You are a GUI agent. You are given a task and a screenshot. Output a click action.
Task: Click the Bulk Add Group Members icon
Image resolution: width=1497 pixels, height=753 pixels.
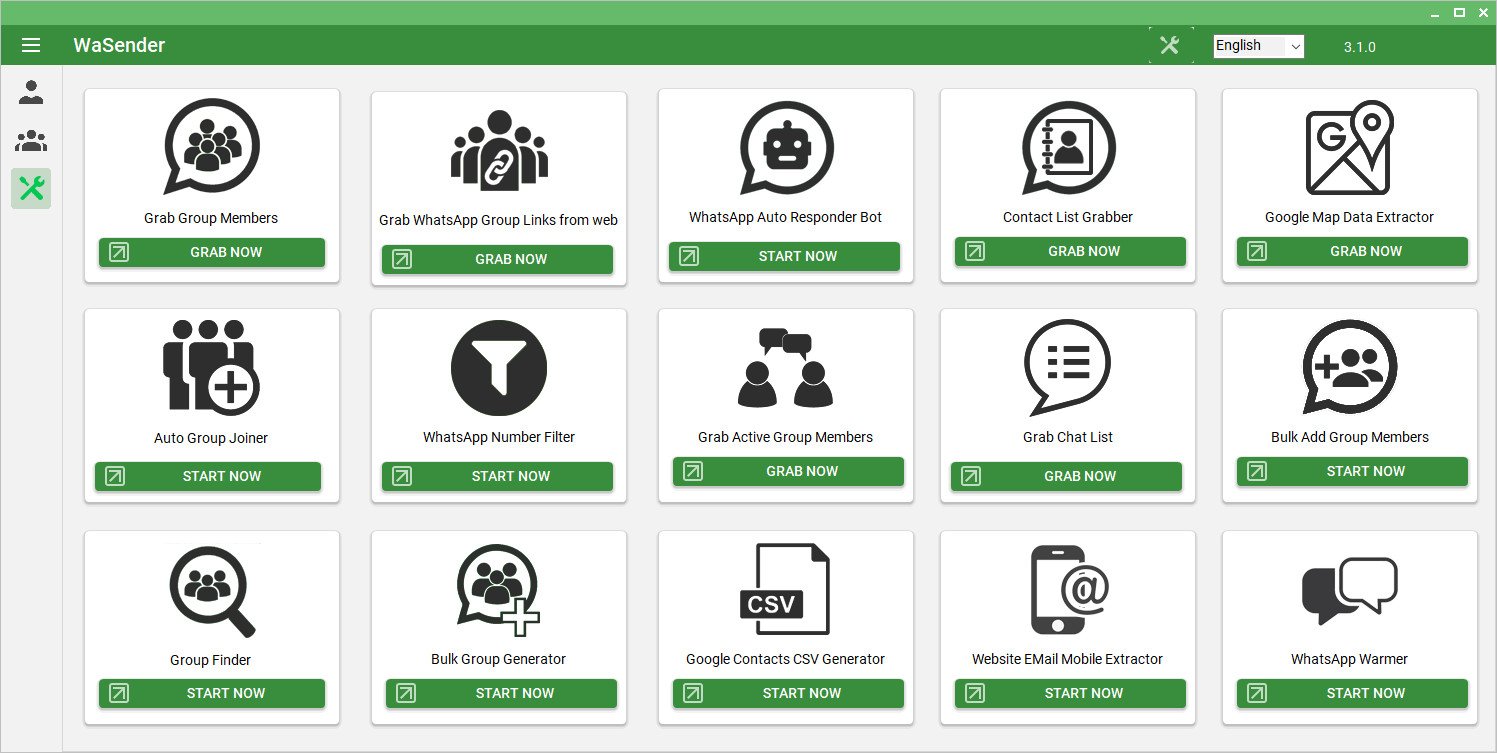click(1350, 368)
